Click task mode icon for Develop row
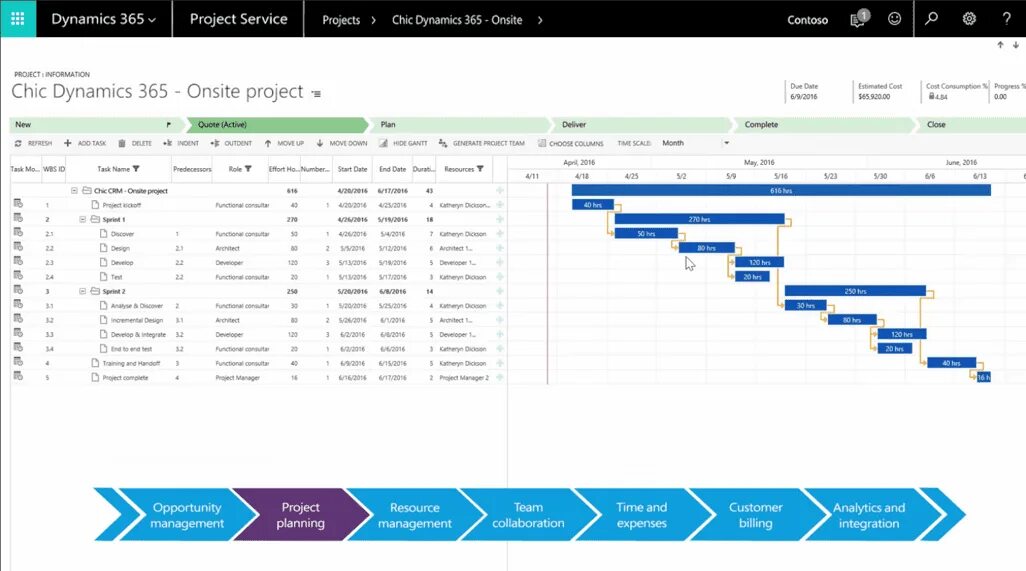This screenshot has width=1026, height=571. (18, 262)
